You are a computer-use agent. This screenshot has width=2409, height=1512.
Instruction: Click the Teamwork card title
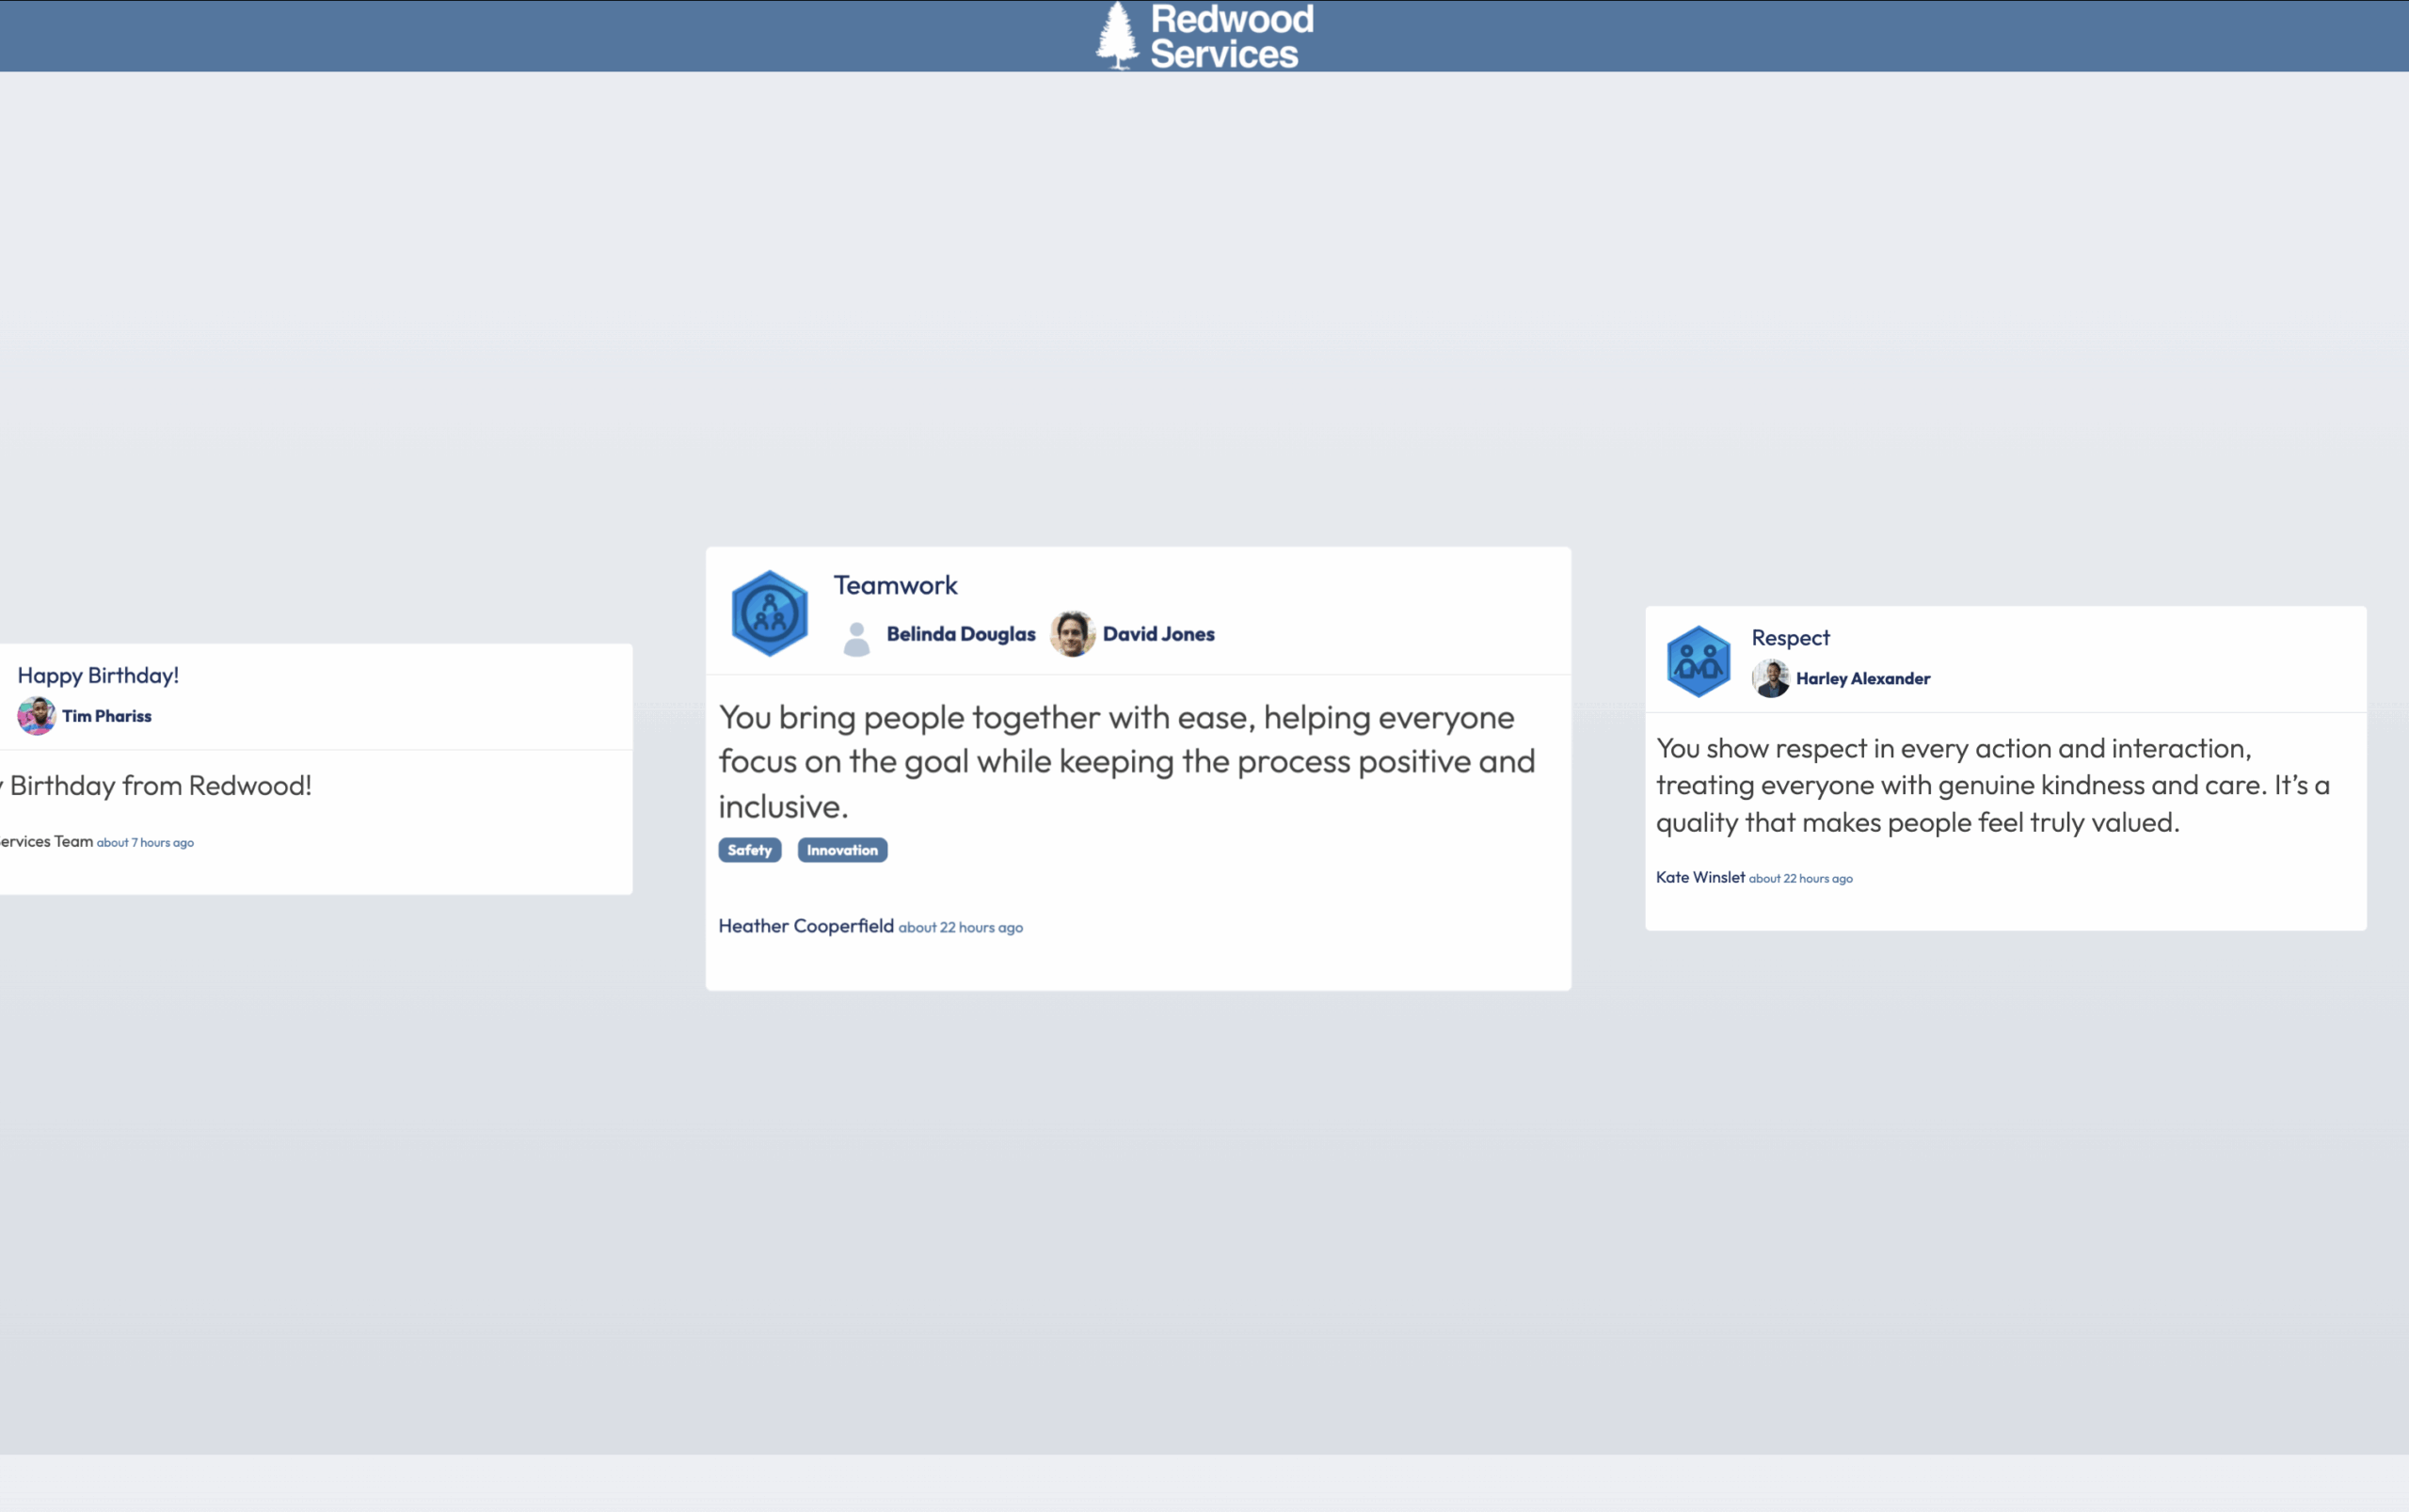895,584
